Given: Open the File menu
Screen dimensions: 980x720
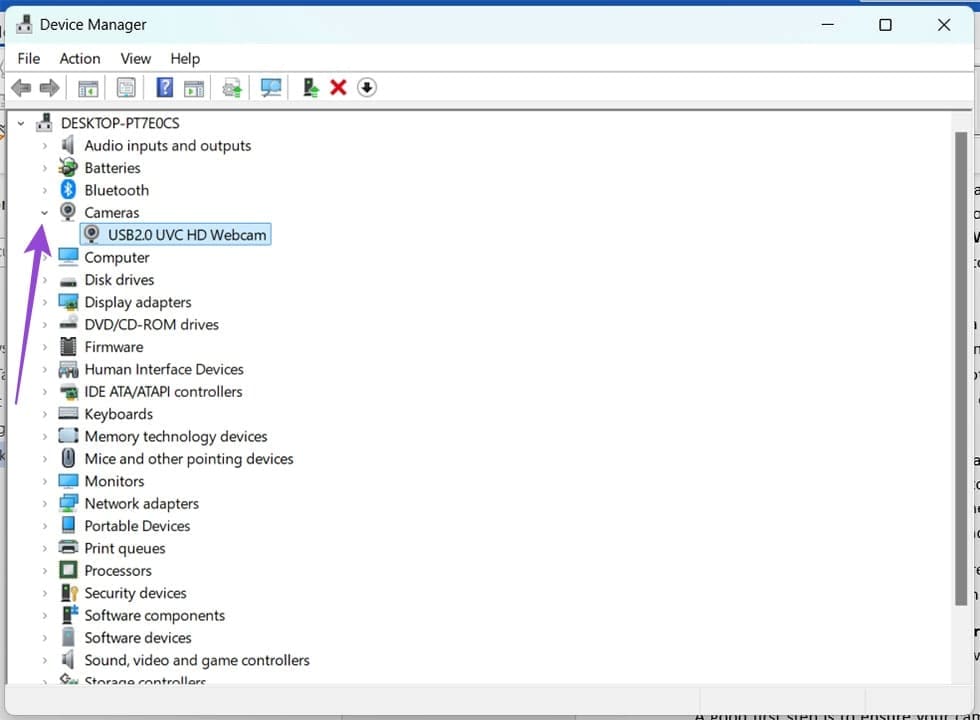Looking at the screenshot, I should tap(28, 58).
